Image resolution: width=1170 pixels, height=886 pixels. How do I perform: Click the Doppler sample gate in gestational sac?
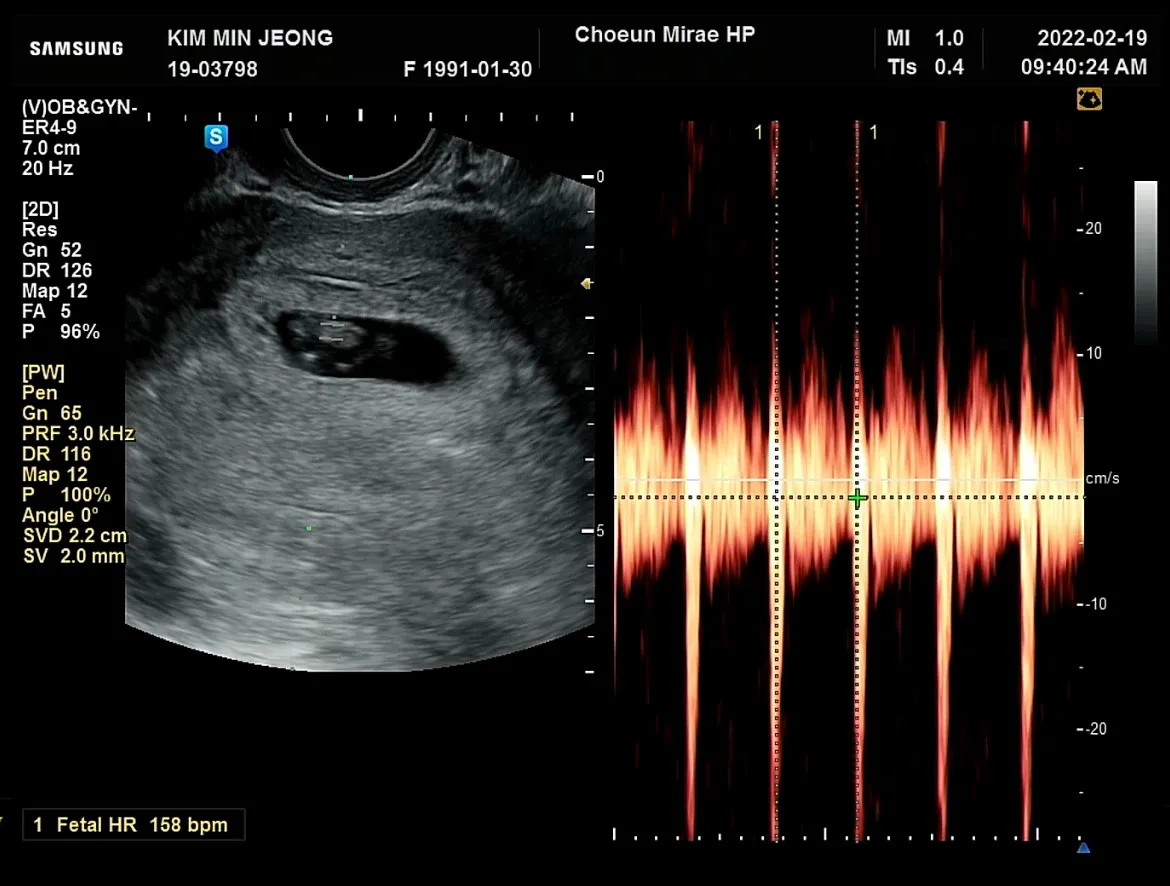tap(334, 331)
